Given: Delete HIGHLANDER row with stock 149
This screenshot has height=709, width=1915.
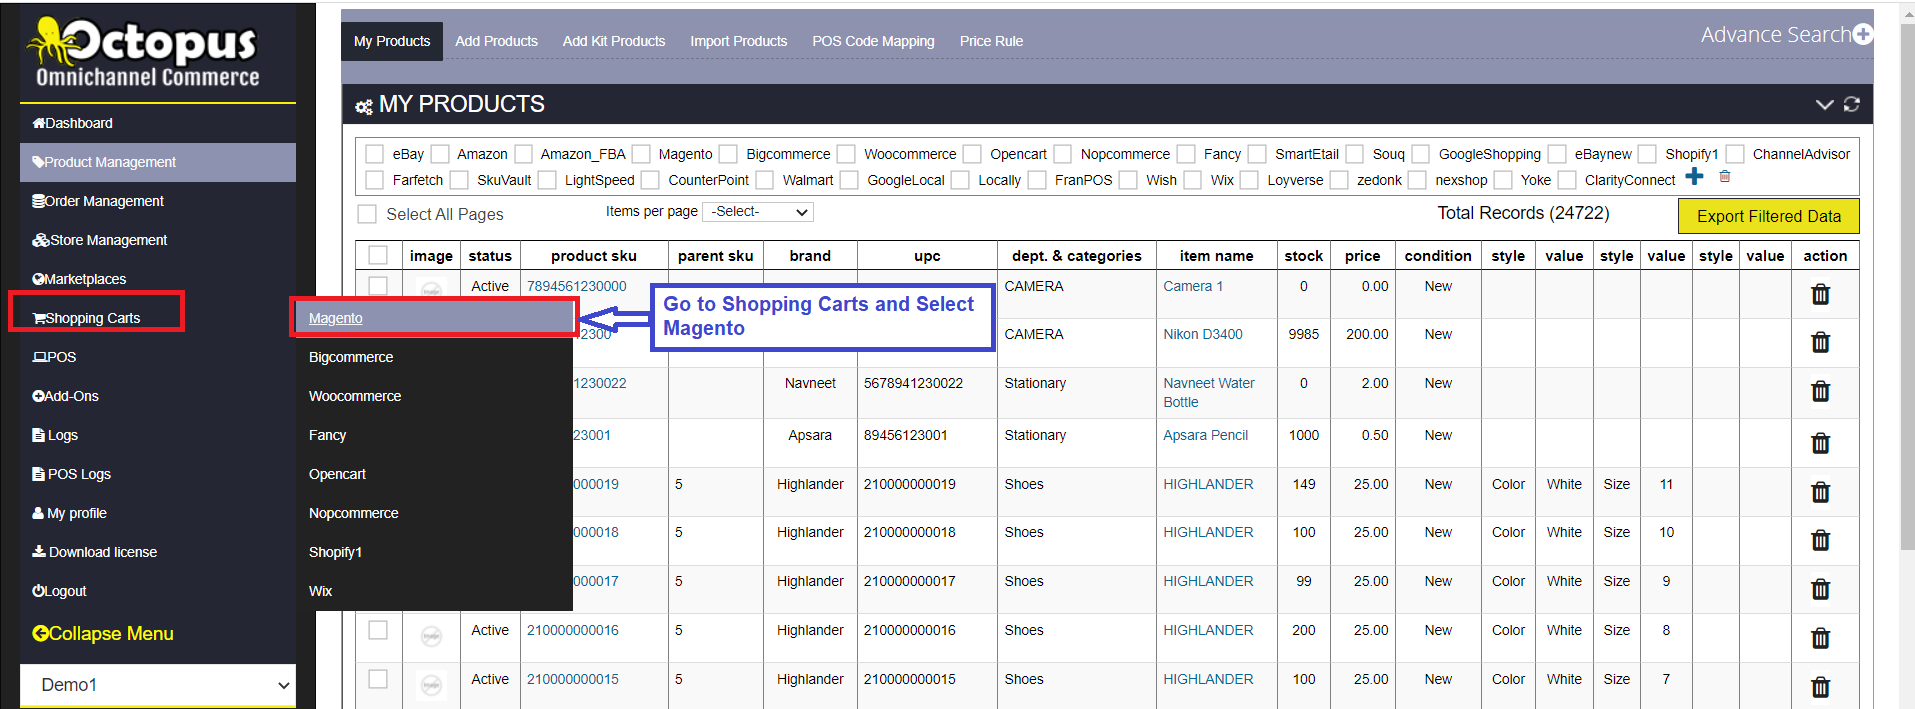Looking at the screenshot, I should click(x=1820, y=492).
